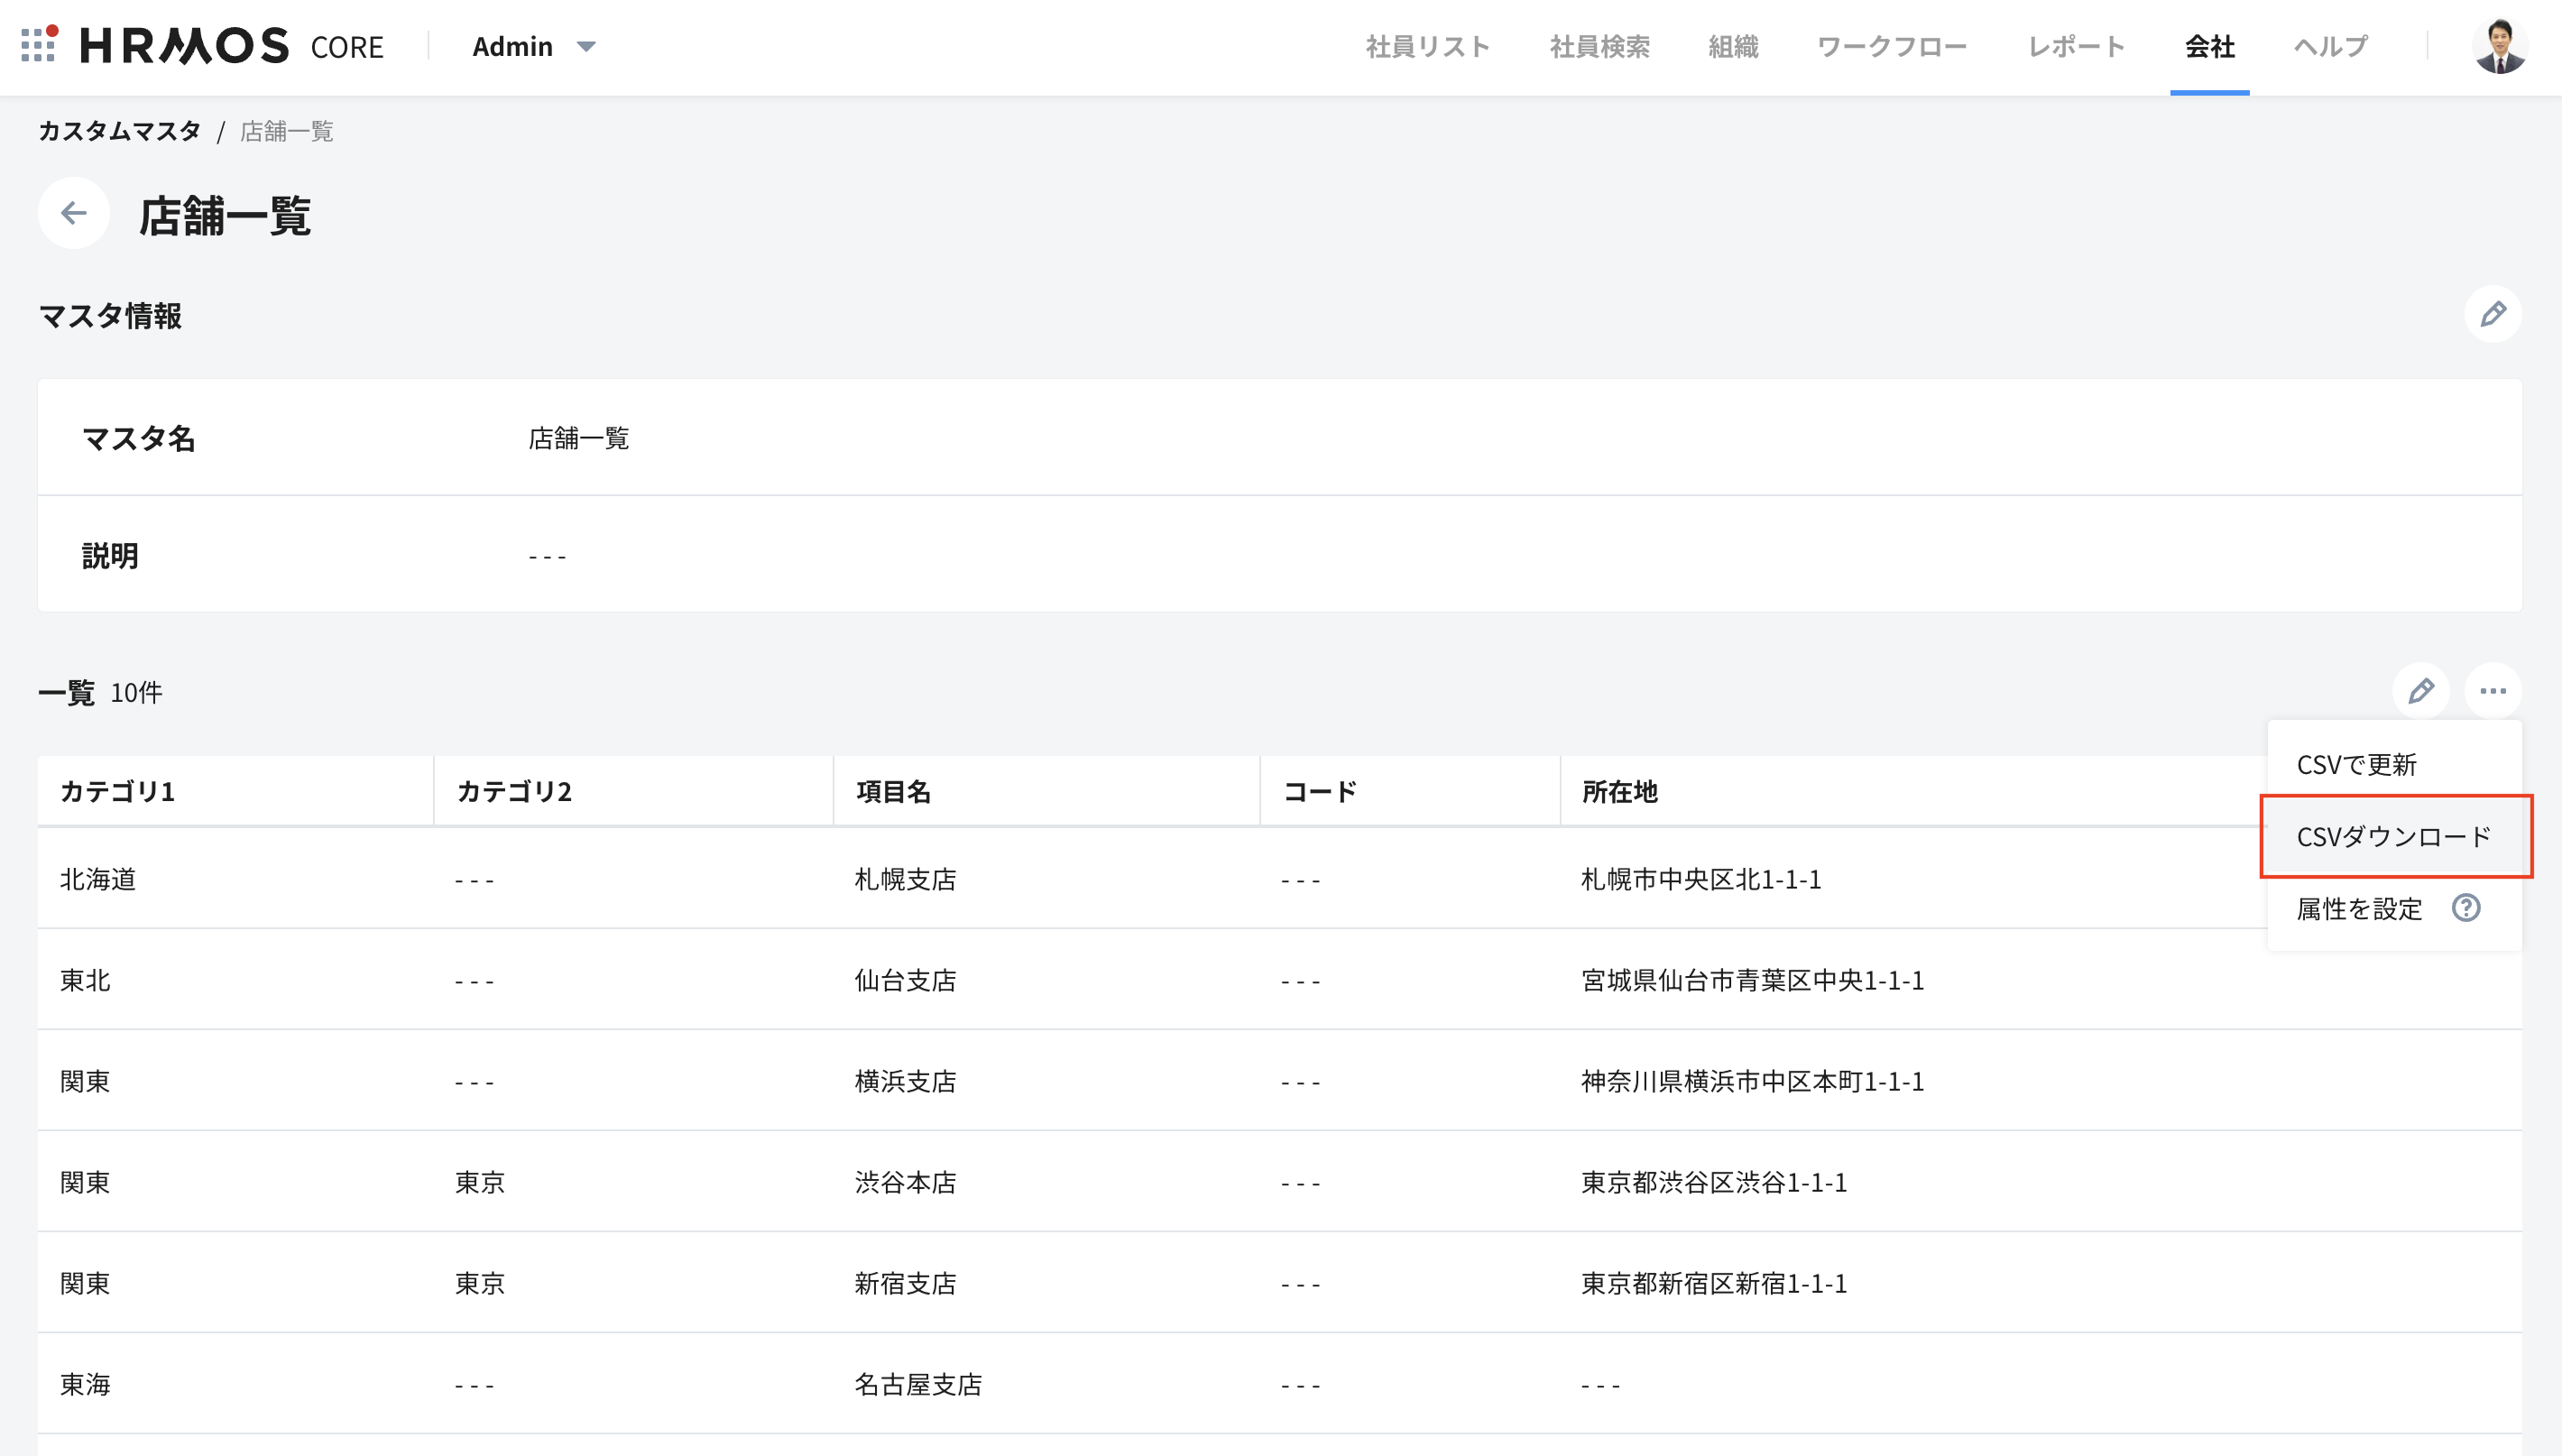Click the HRMOS CORE logo

coord(232,46)
